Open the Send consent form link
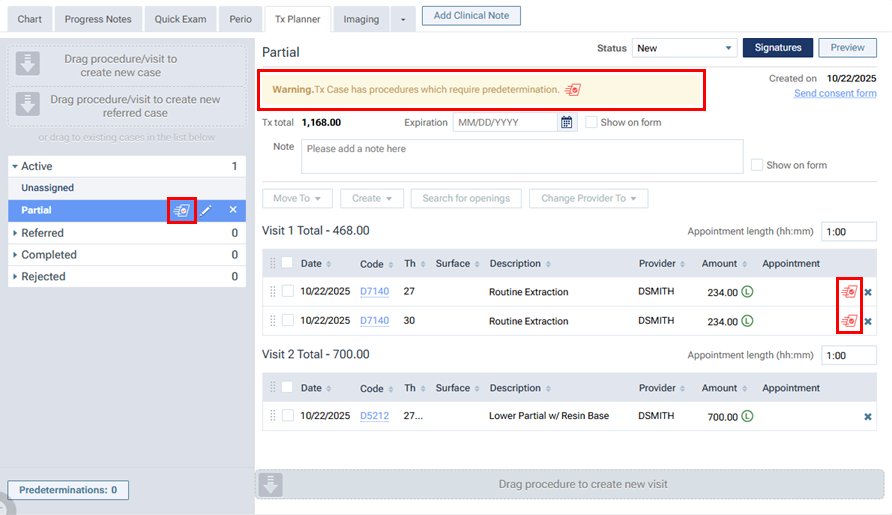The width and height of the screenshot is (892, 515). (x=835, y=93)
